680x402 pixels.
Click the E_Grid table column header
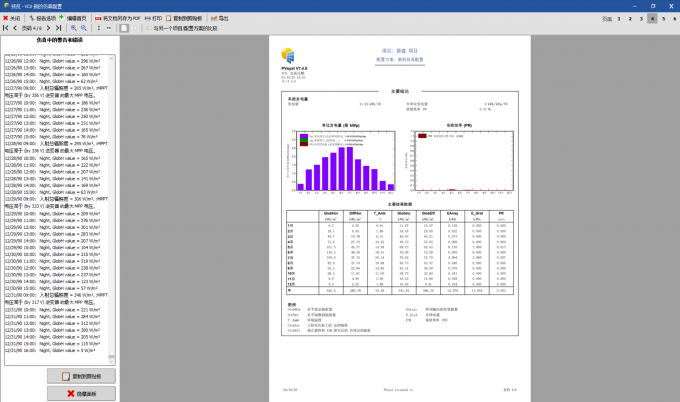coord(477,213)
